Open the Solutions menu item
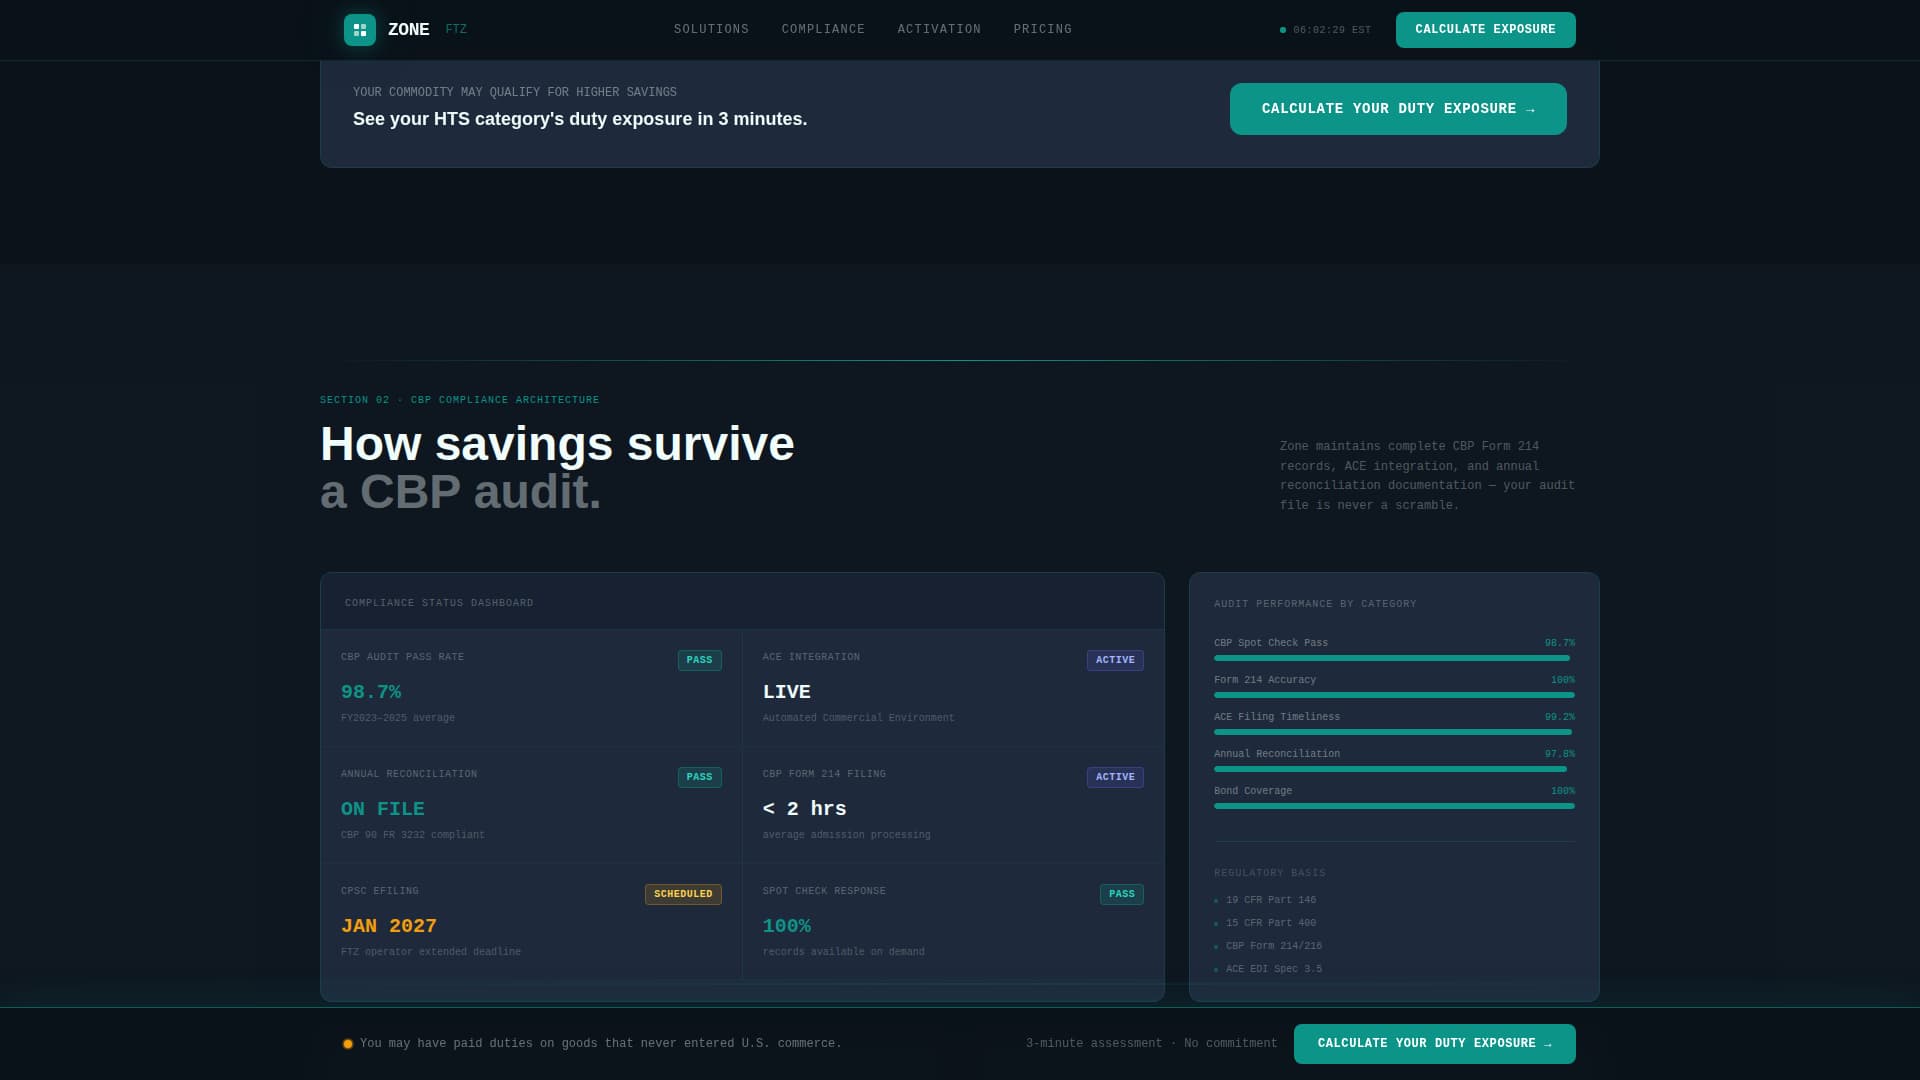 pyautogui.click(x=711, y=30)
